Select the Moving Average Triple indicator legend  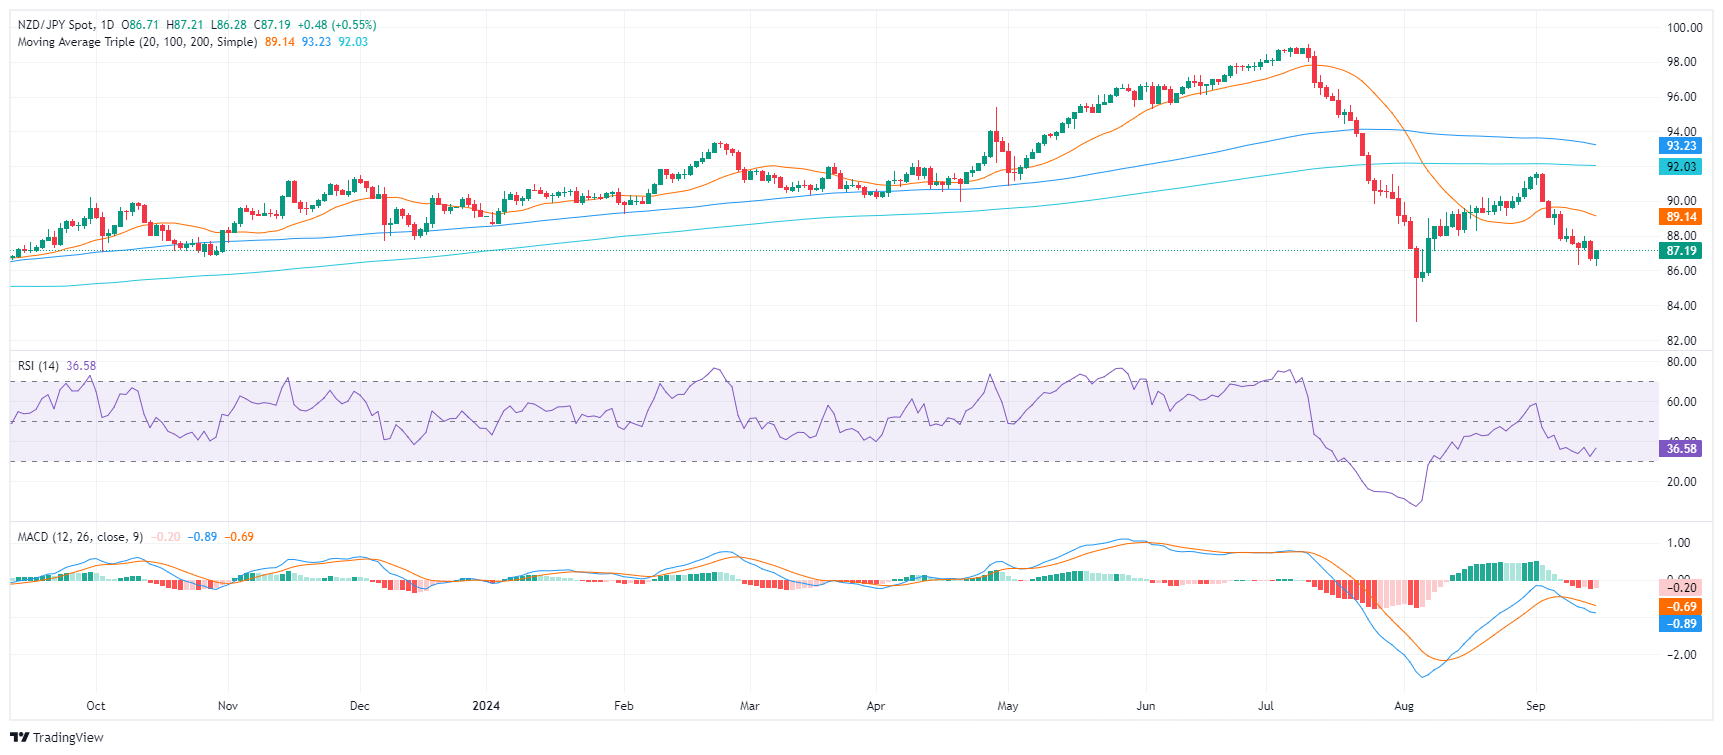(x=137, y=42)
